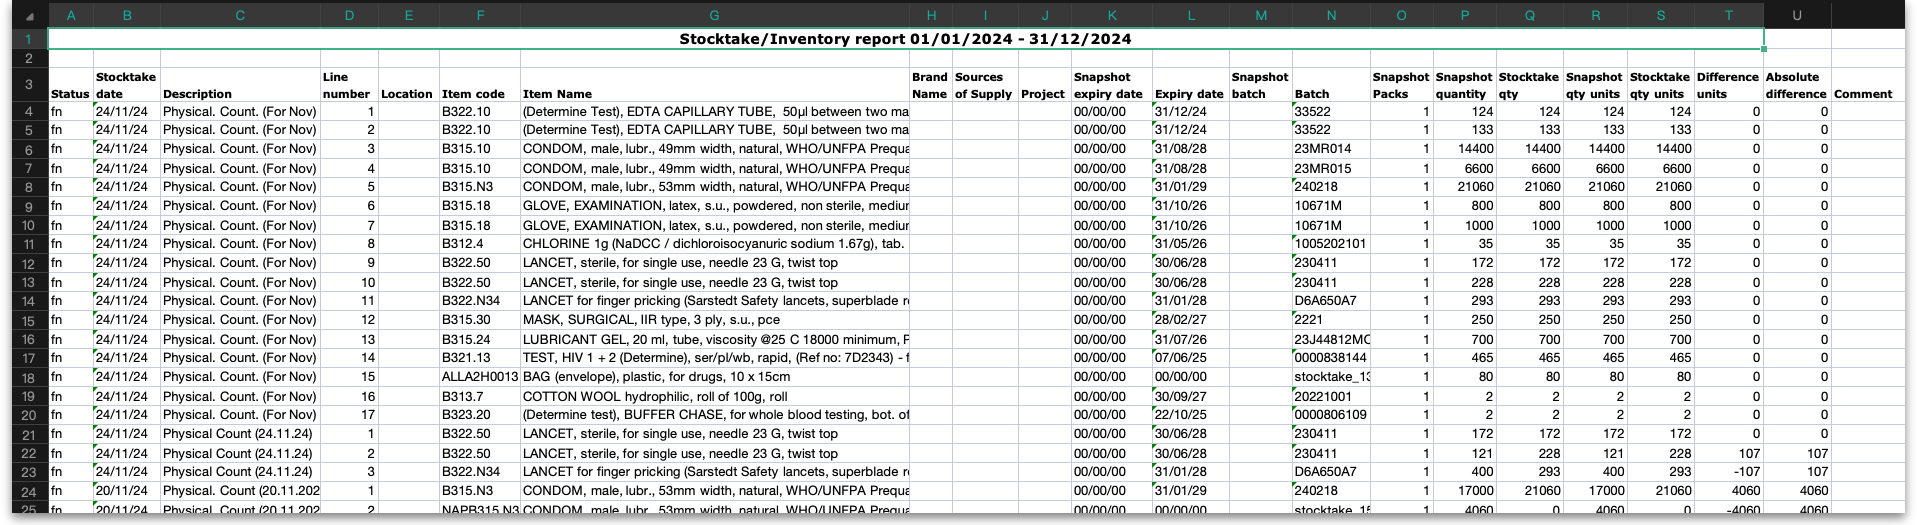This screenshot has width=1917, height=525.
Task: Click the COTTON WOOL hydrophilic item cell
Action: [714, 396]
